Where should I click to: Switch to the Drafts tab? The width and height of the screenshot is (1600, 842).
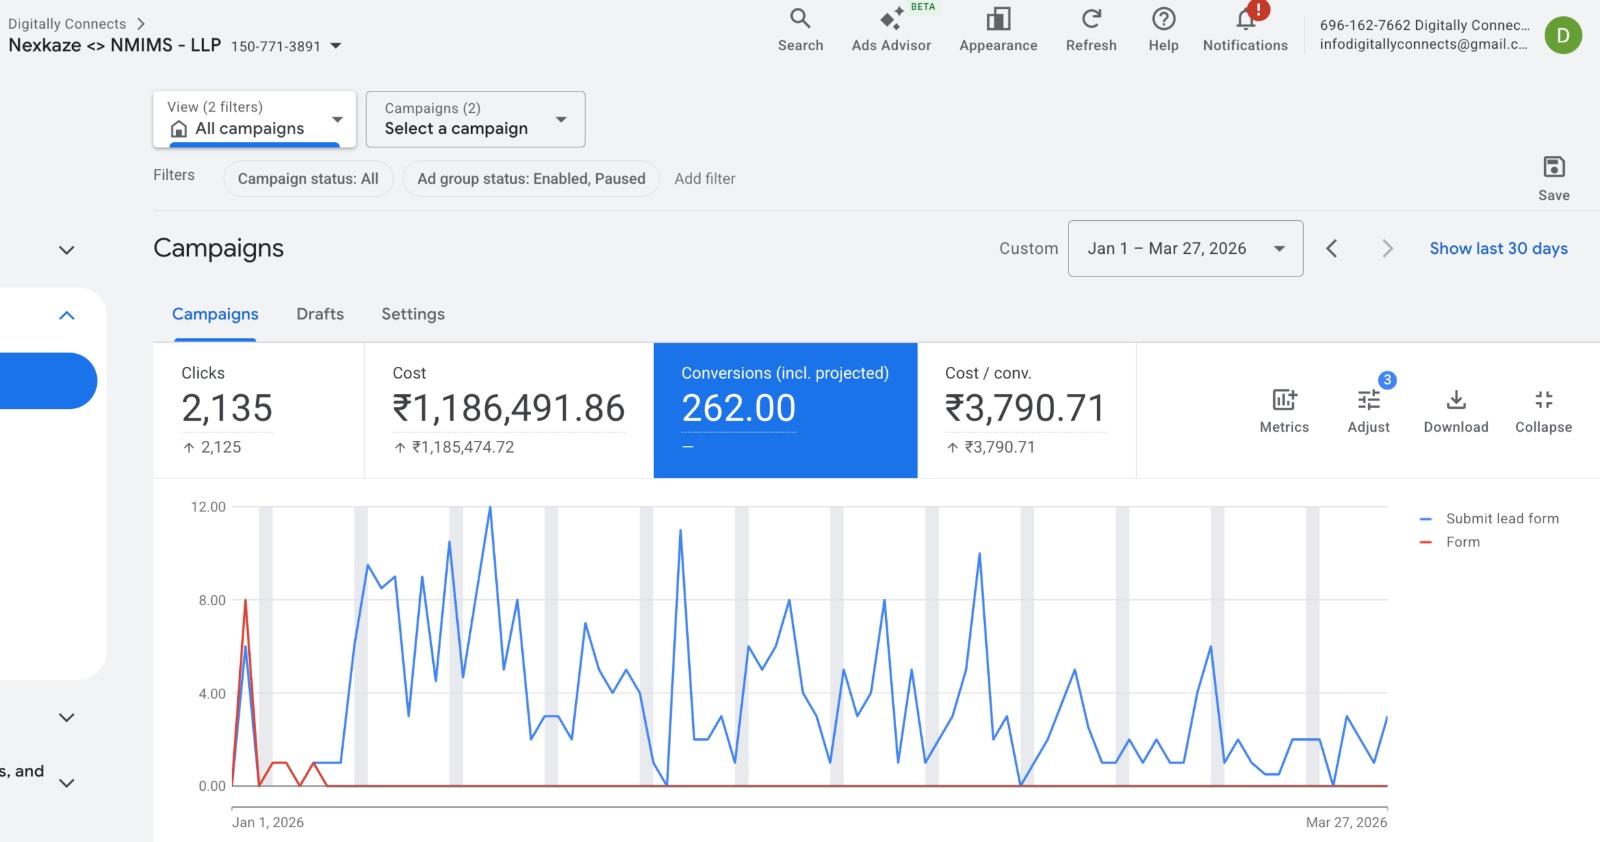pos(320,314)
